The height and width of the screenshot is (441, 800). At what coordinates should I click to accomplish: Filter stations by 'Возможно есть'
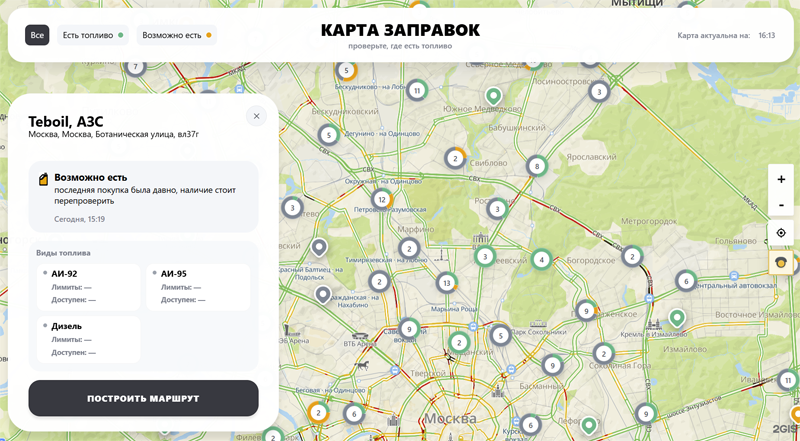[177, 35]
